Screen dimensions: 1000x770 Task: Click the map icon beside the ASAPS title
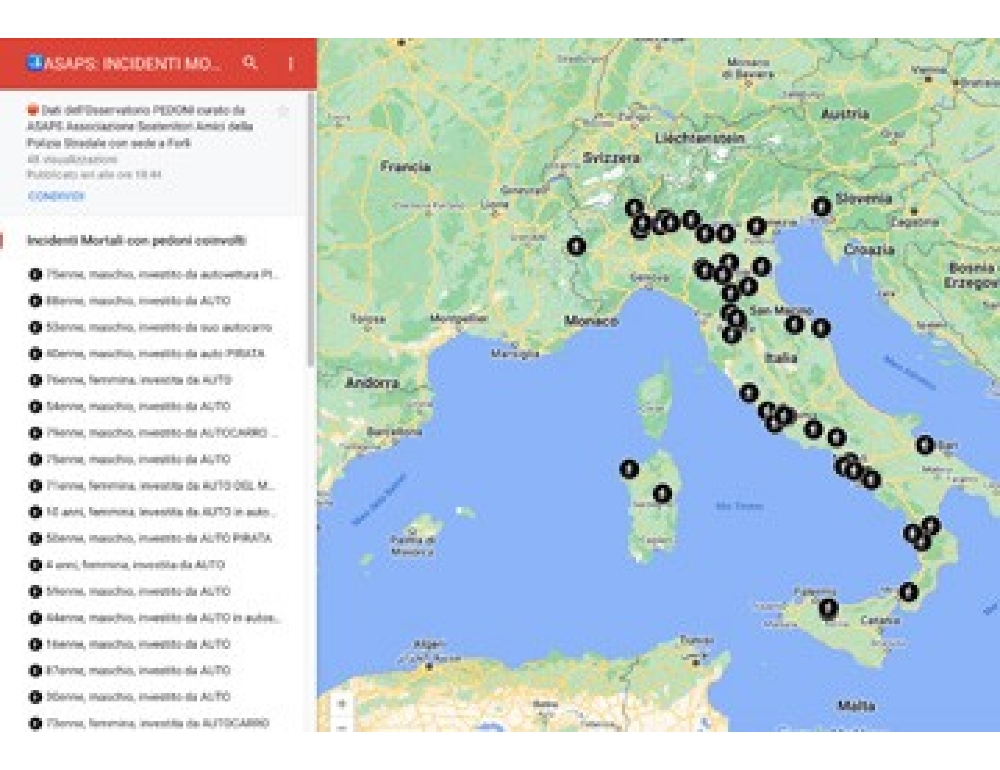[x=35, y=63]
